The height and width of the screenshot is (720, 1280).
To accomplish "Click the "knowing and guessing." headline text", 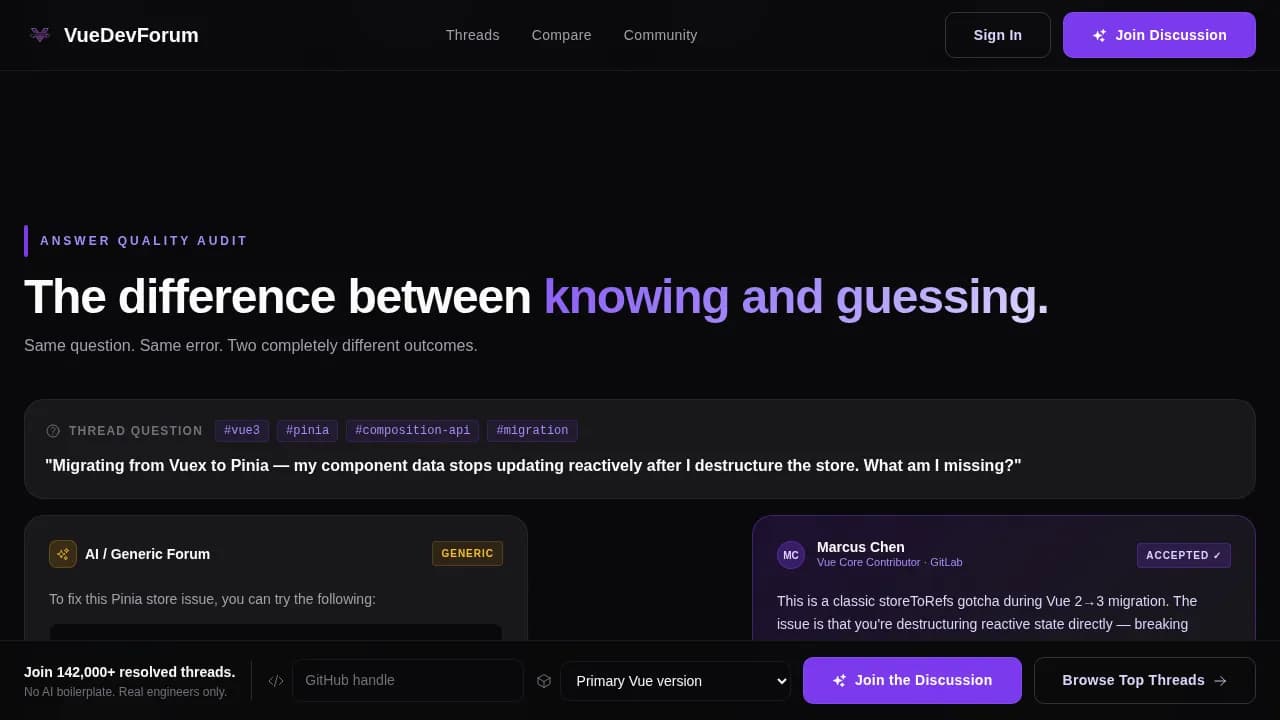I will pyautogui.click(x=796, y=297).
